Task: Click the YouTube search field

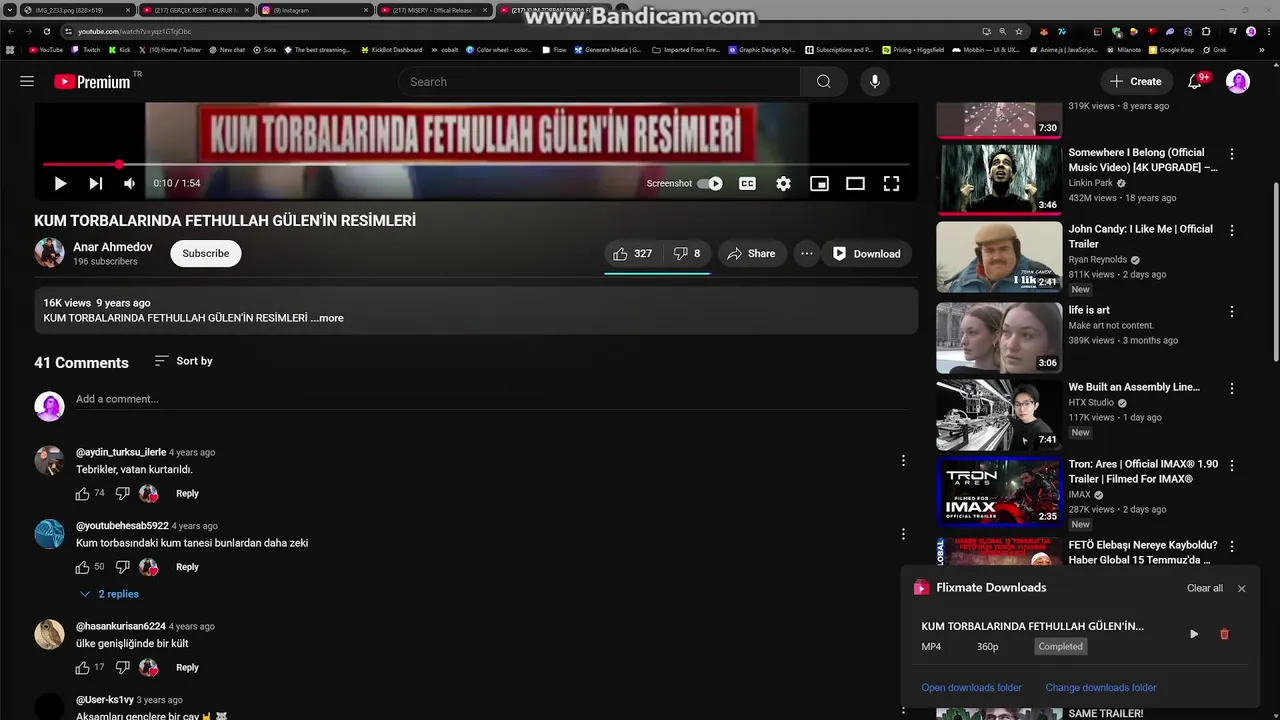Action: coord(599,82)
